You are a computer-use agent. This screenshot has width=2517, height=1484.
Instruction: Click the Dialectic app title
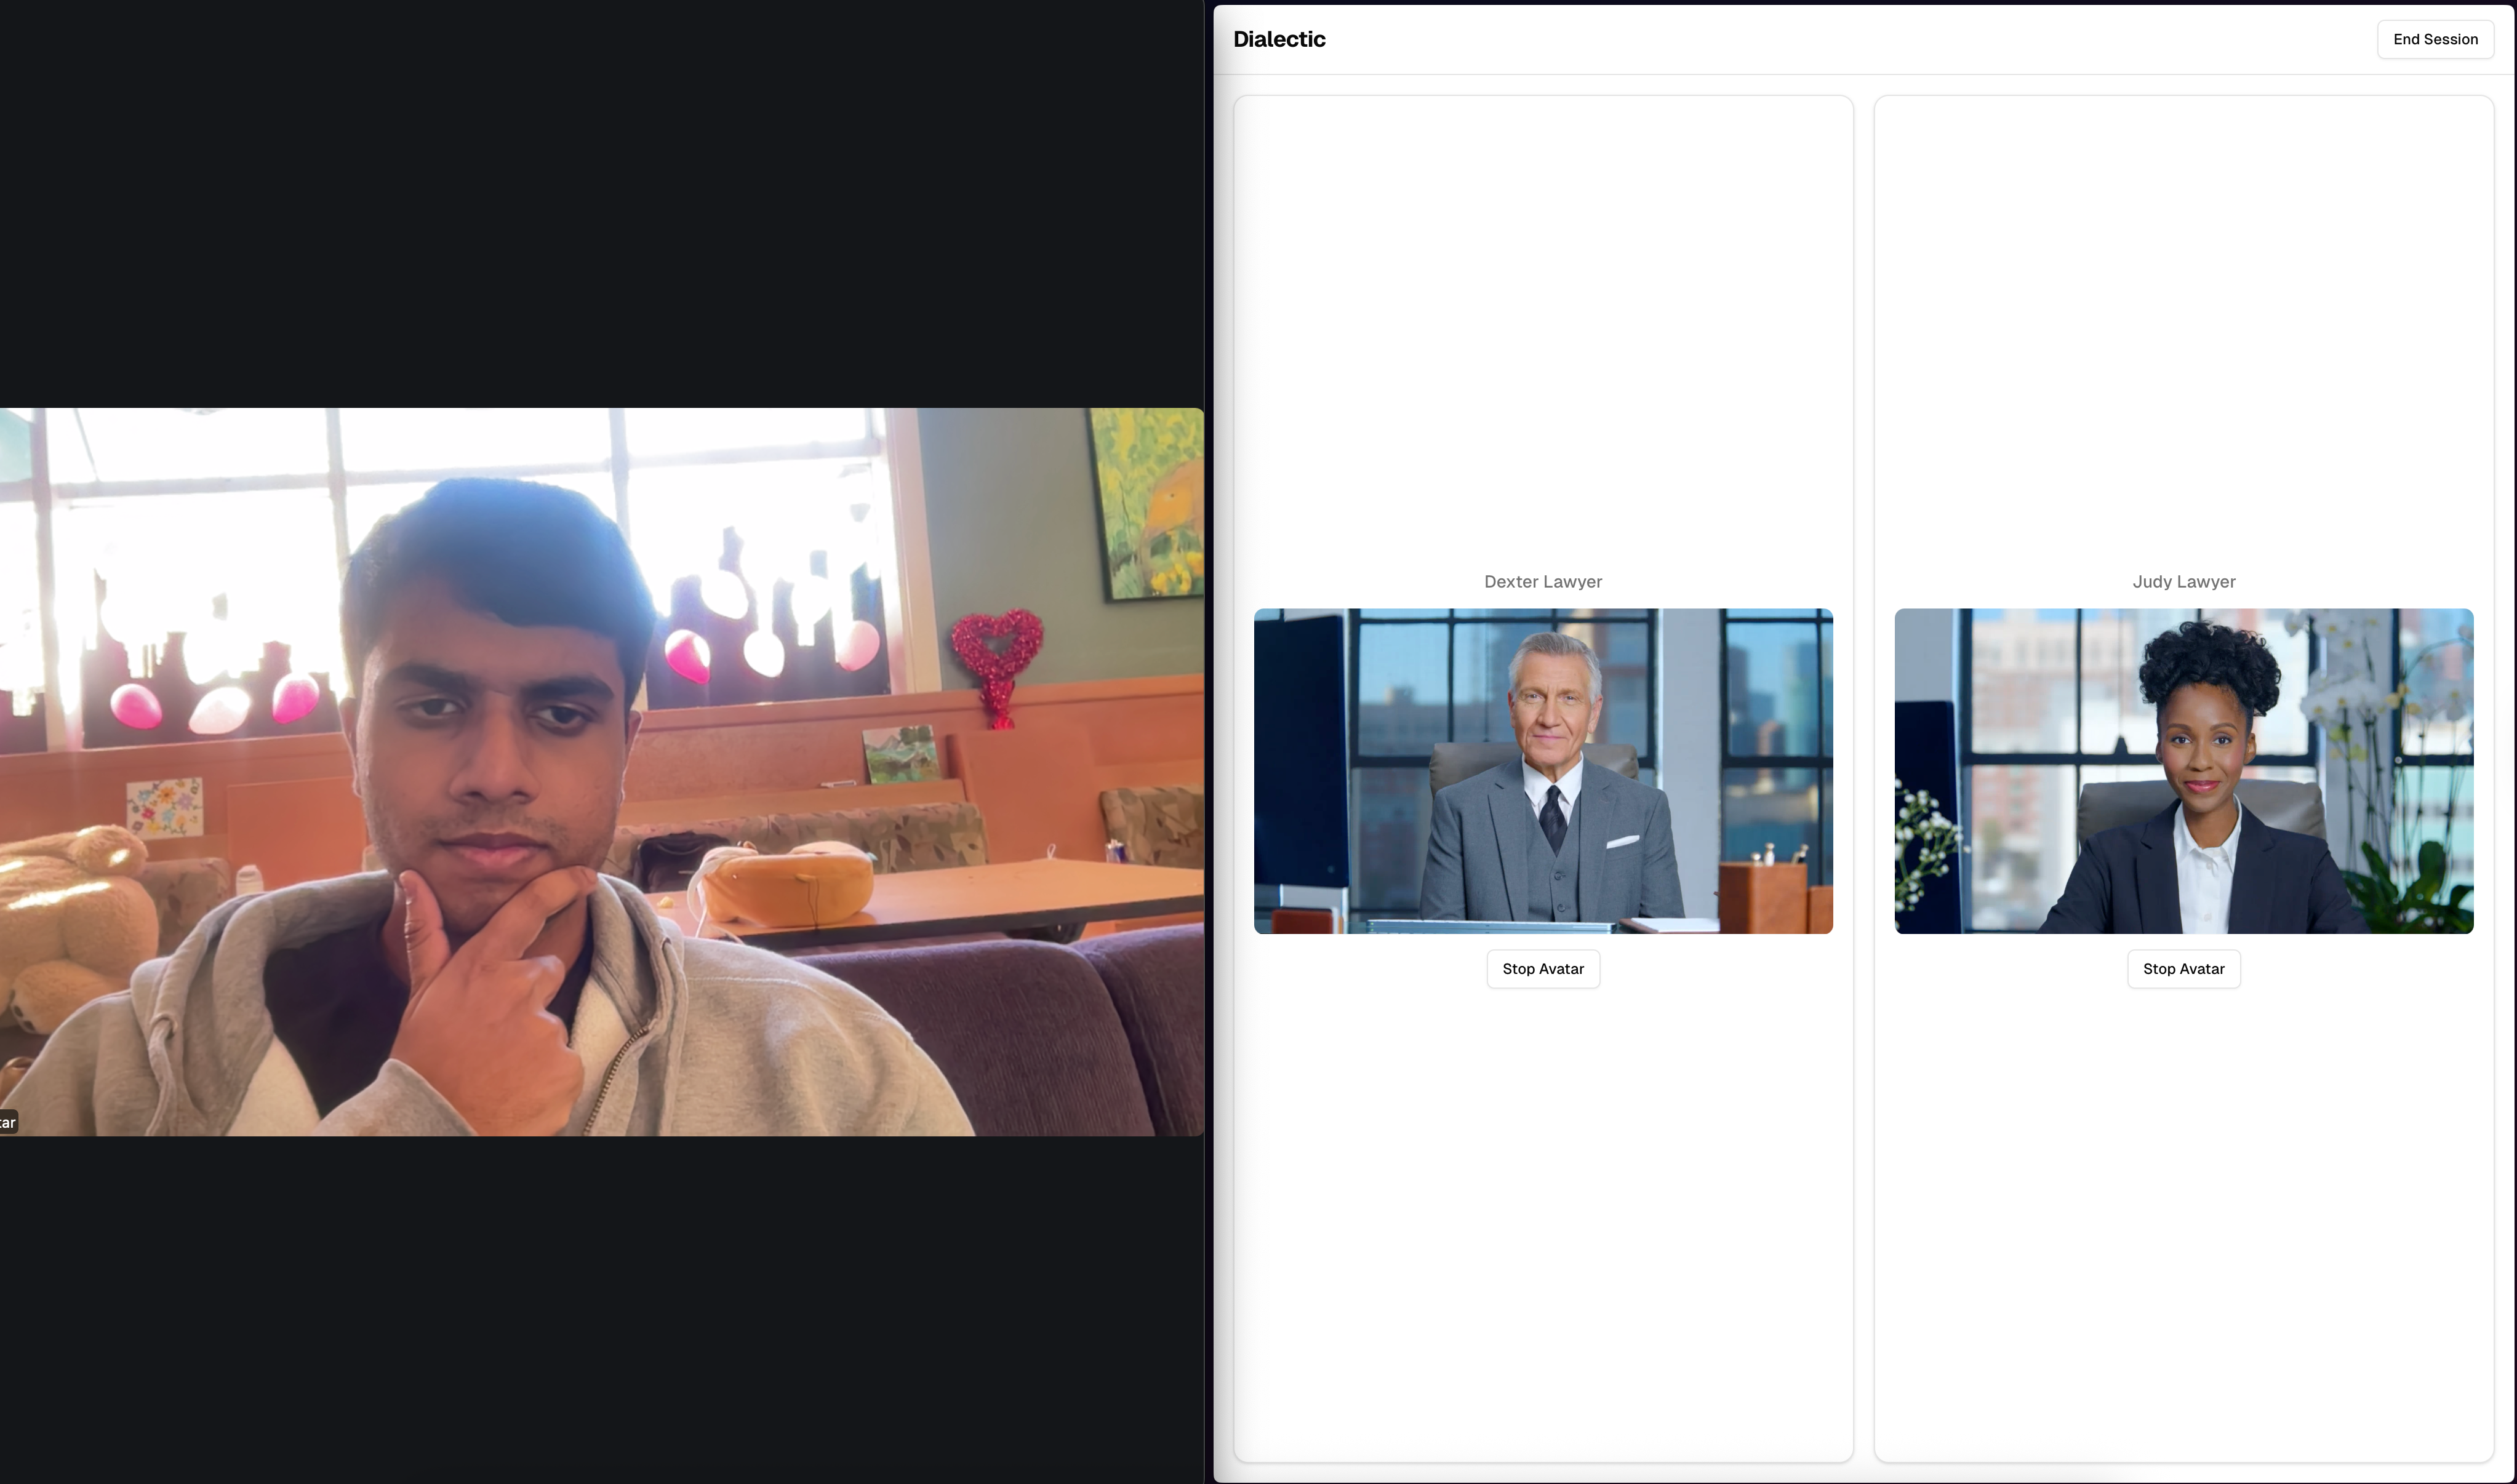click(1278, 39)
